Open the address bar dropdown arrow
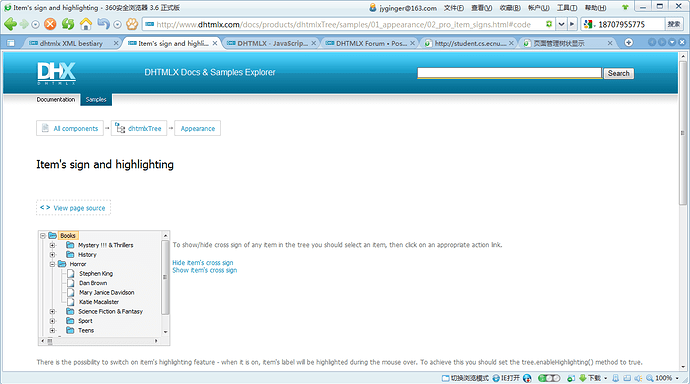690x384 pixels. 561,24
